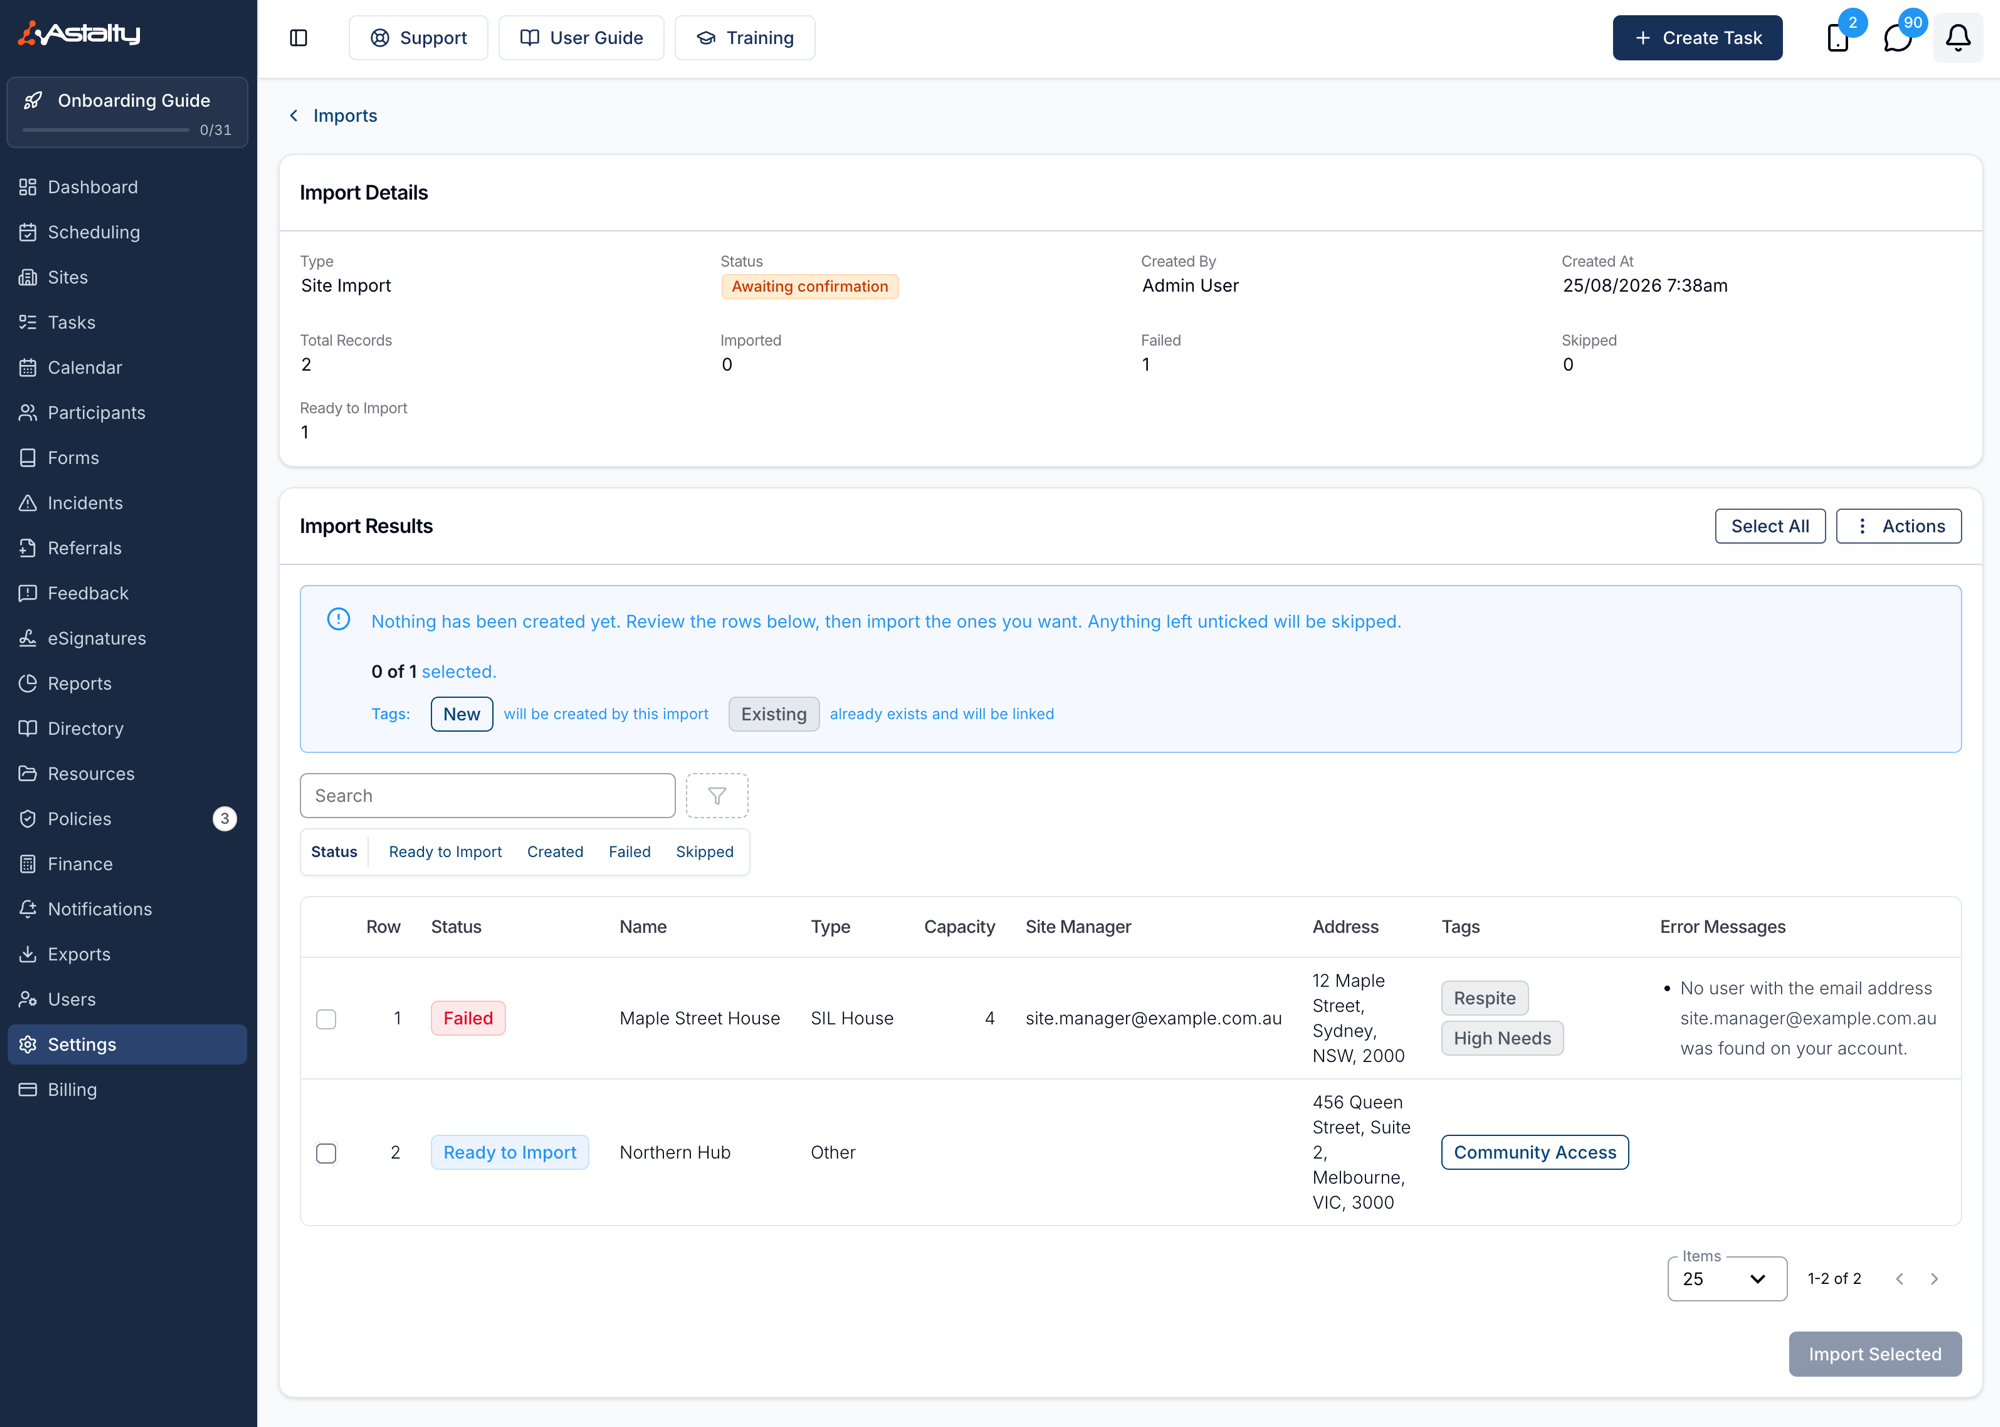The width and height of the screenshot is (2000, 1427).
Task: Open the User Guide
Action: 581,38
